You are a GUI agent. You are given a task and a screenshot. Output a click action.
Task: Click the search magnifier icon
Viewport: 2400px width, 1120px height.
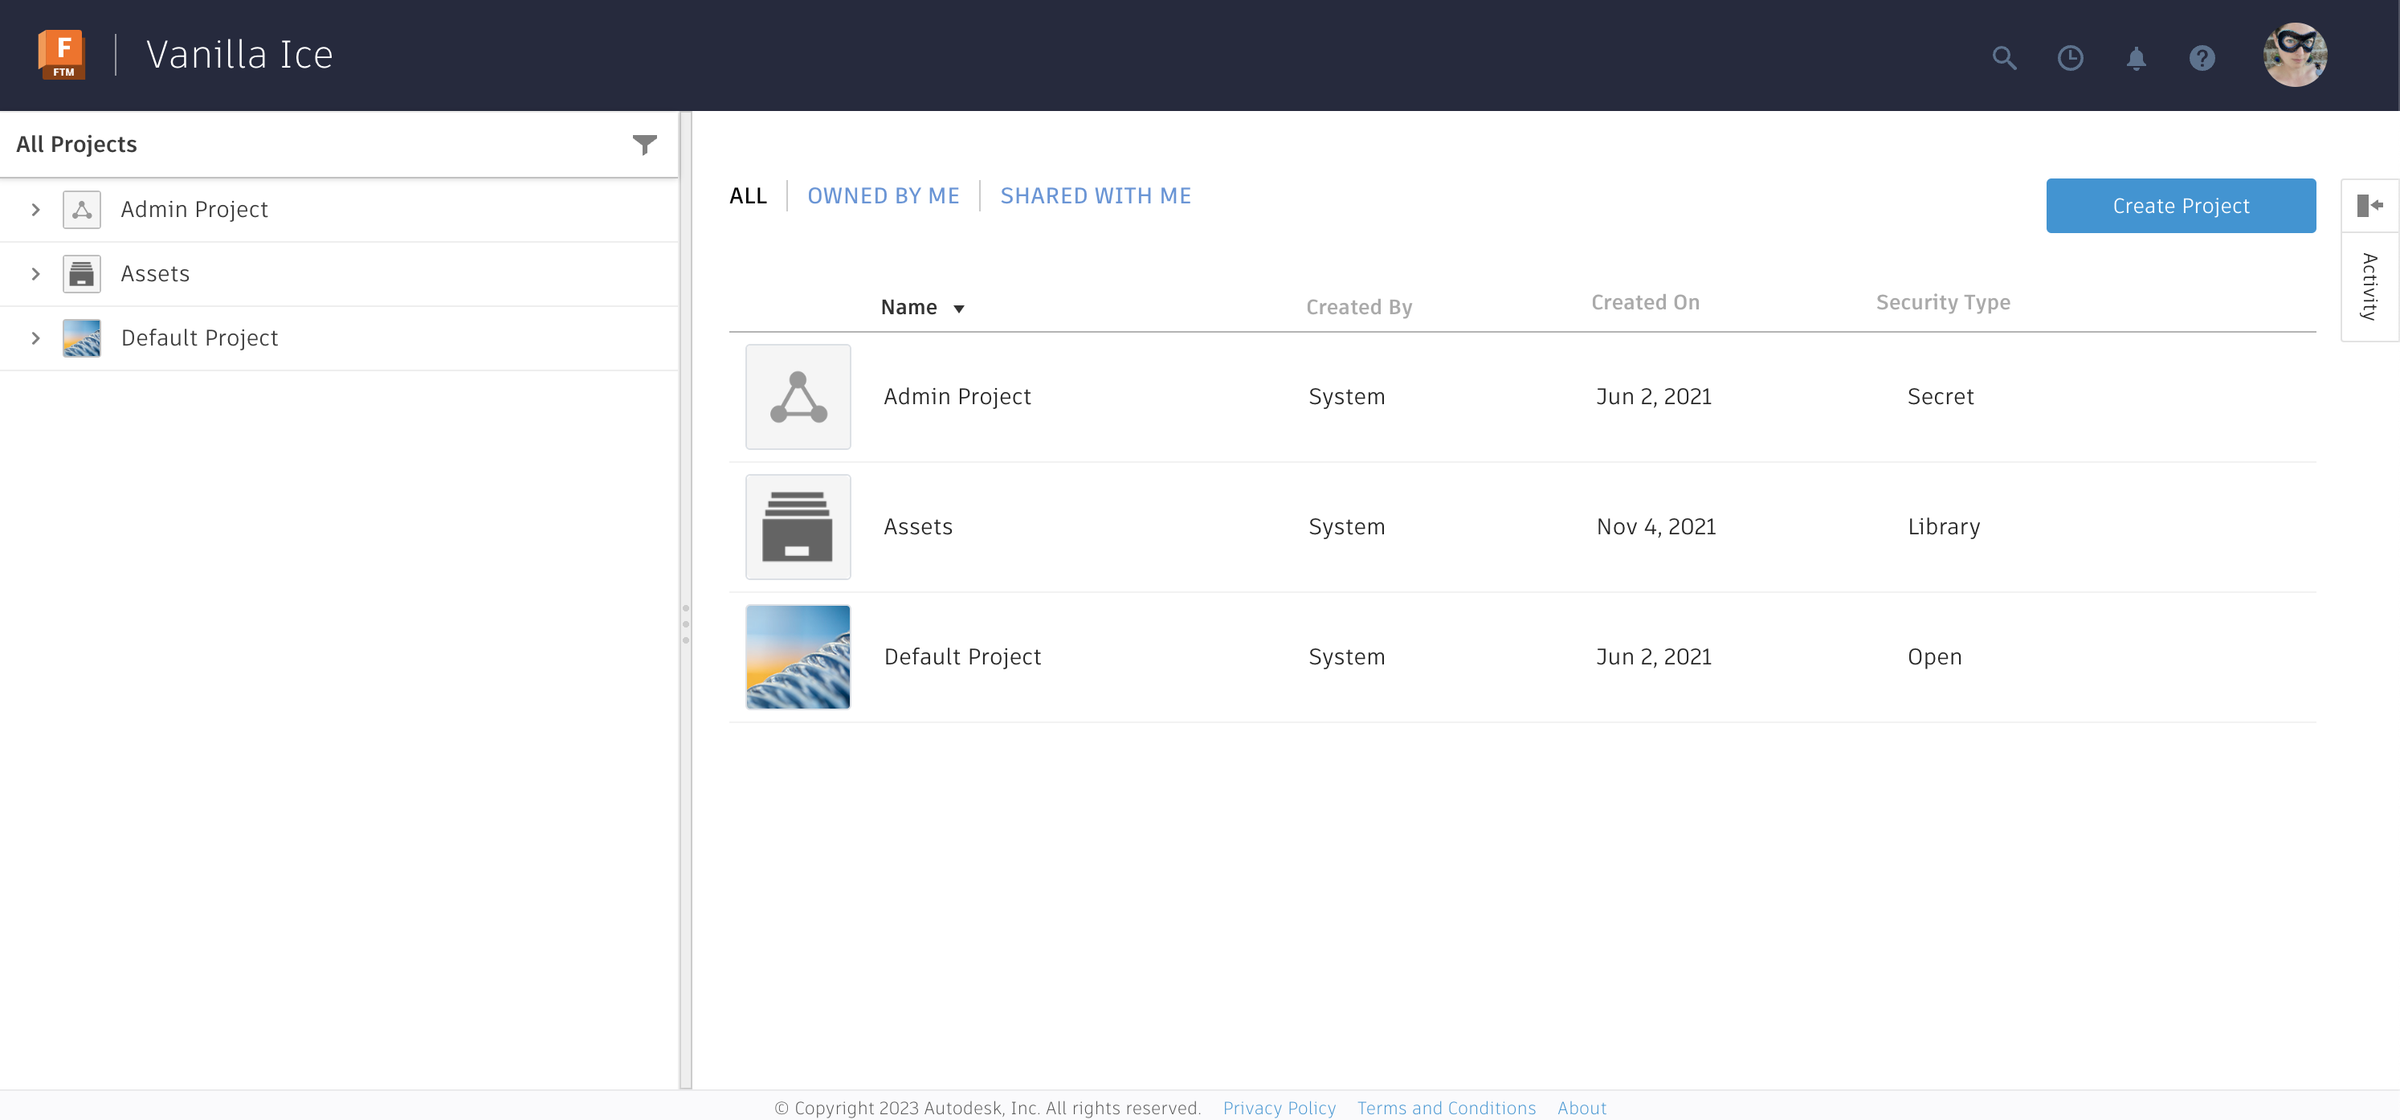coord(2004,57)
